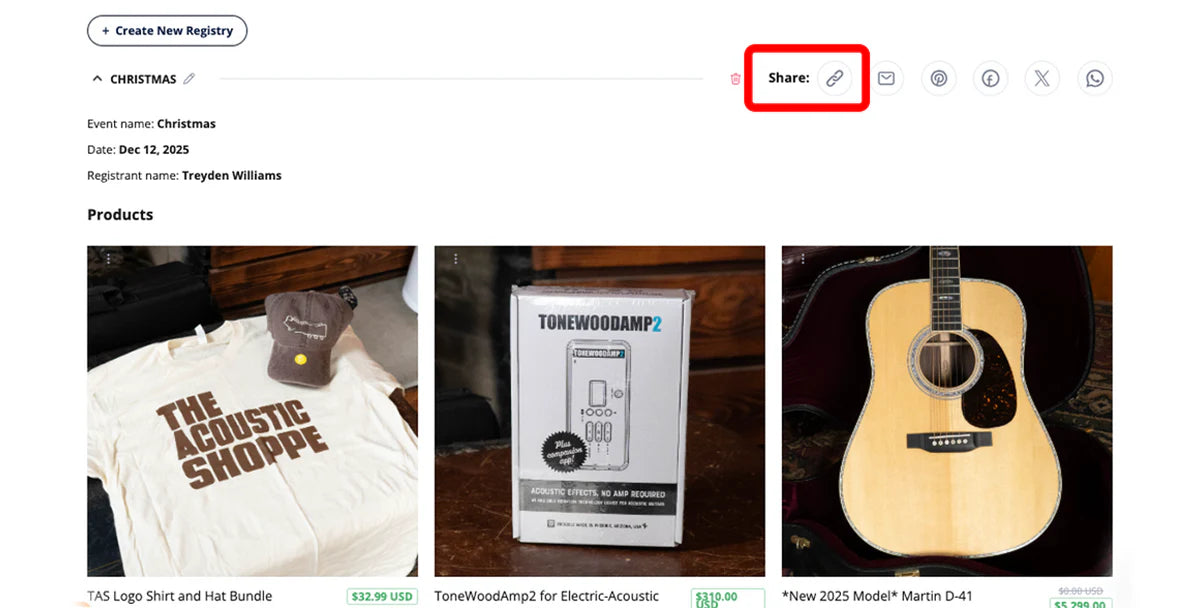Open options menu on ToneWoodAmp2 image

point(455,259)
